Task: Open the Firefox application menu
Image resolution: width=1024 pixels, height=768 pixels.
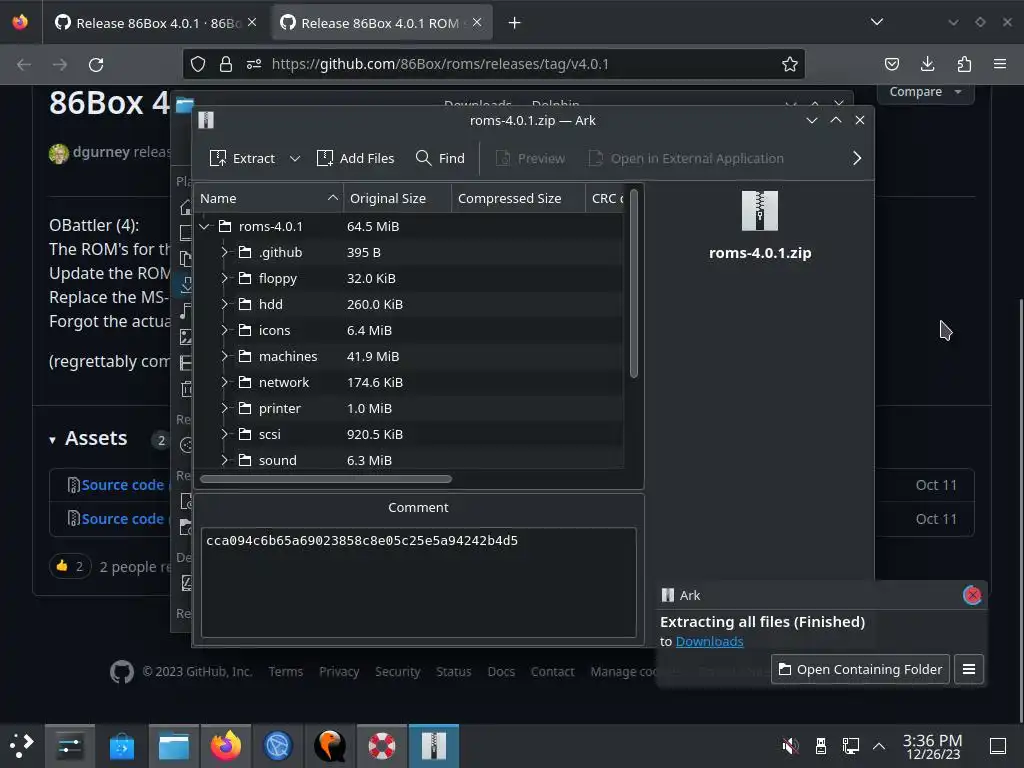Action: 1000,64
